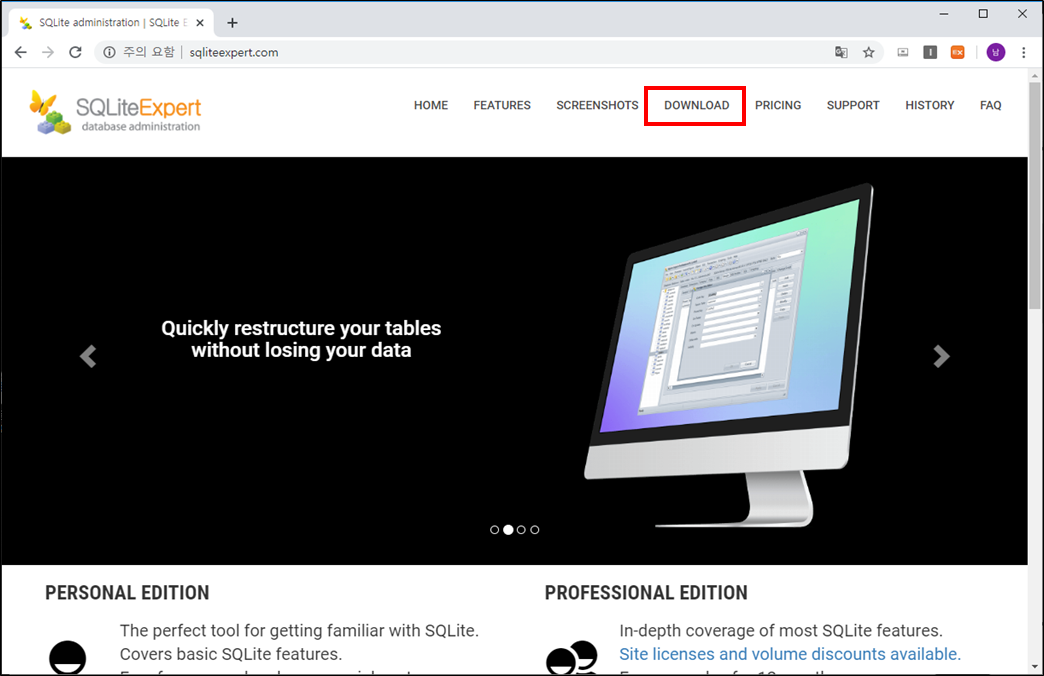
Task: Open Site licenses and volume discounts link
Action: 790,654
